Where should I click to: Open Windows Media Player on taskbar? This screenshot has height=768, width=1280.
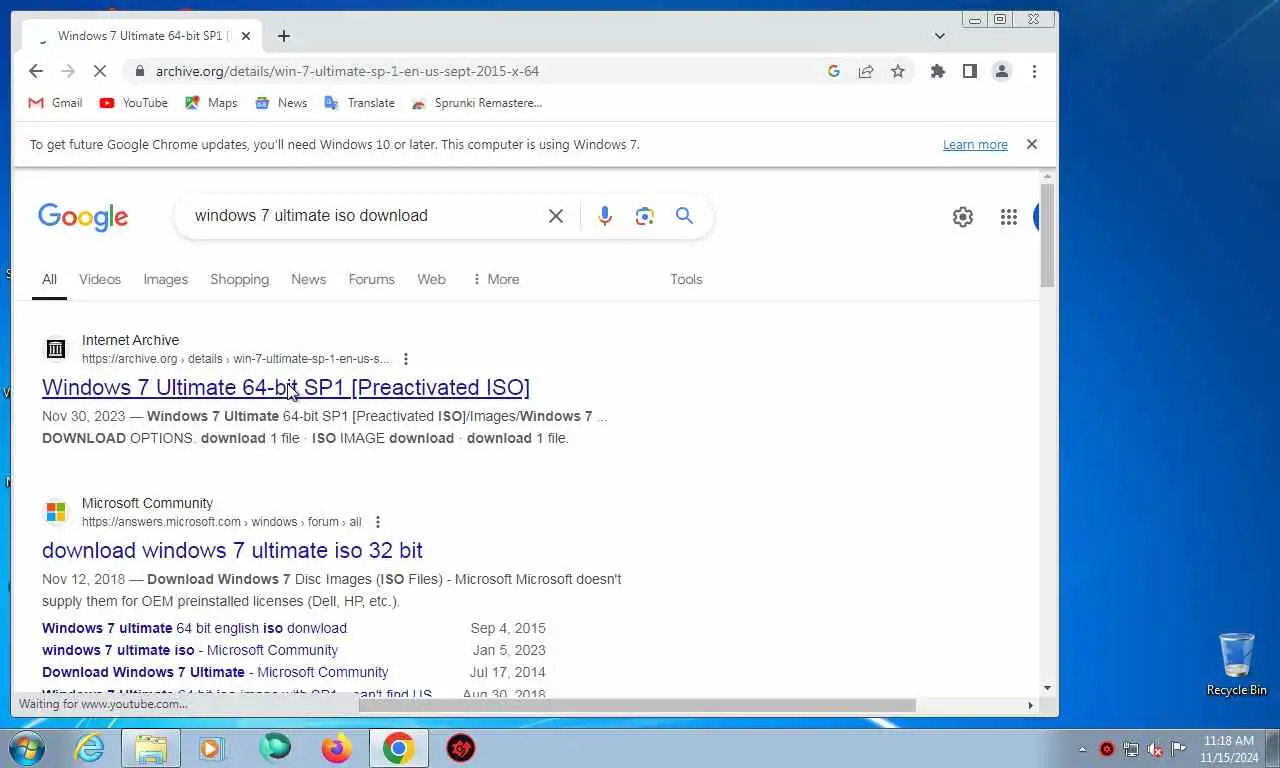tap(212, 748)
